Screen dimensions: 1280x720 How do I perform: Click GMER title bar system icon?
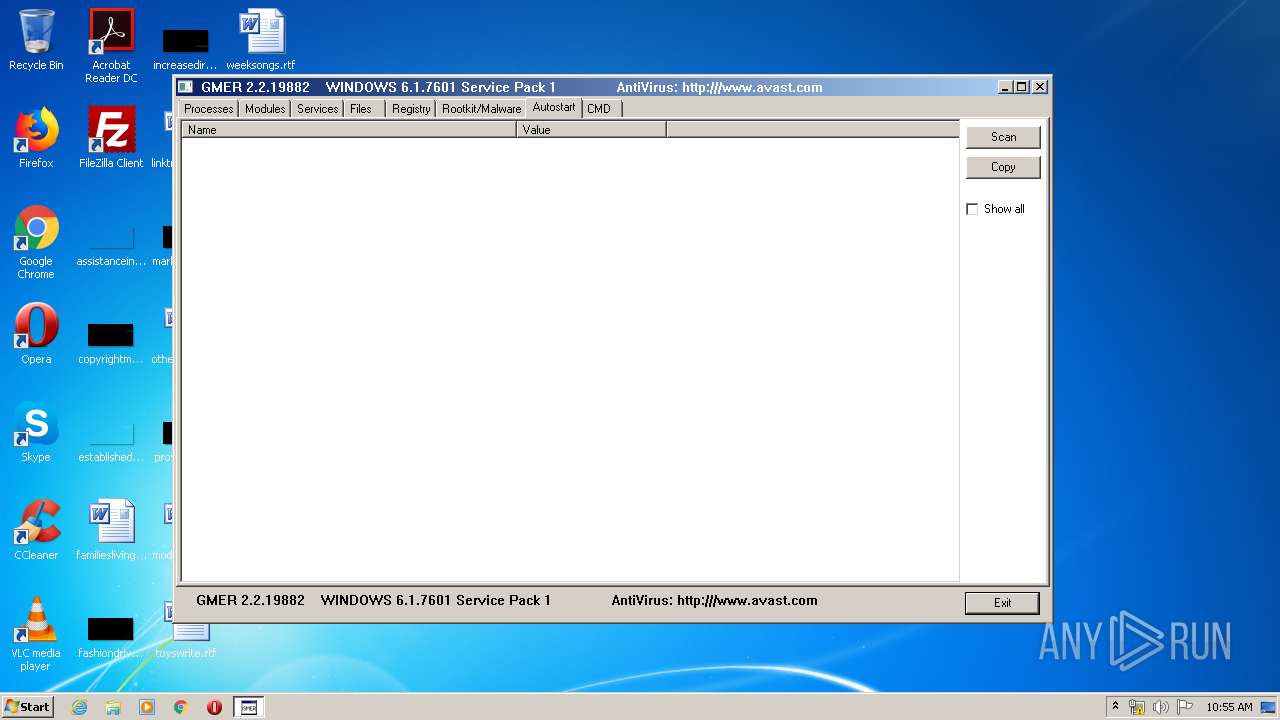pos(185,87)
